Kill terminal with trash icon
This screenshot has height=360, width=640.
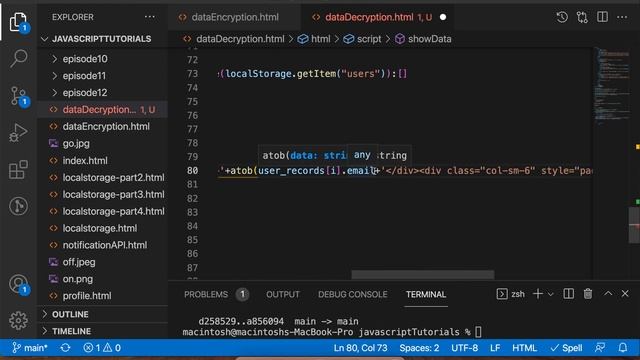(588, 294)
